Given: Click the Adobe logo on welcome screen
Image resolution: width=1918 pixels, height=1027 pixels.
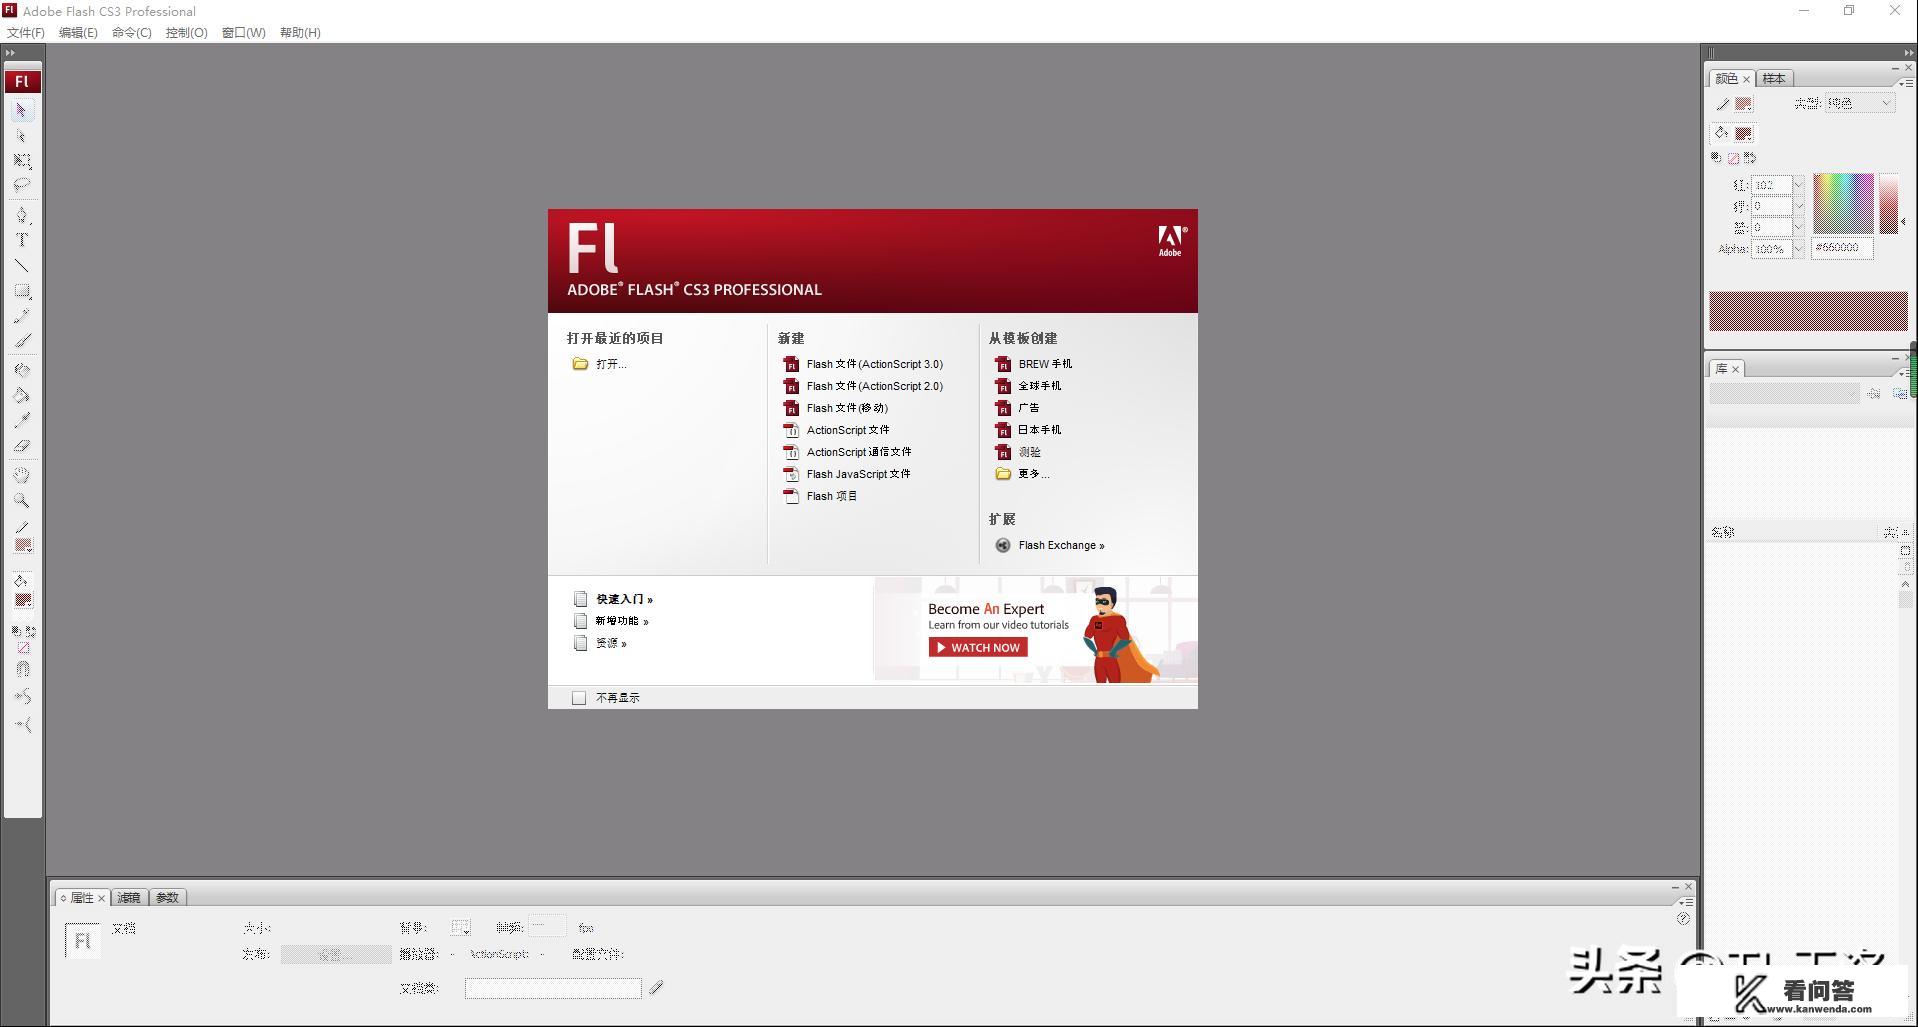Looking at the screenshot, I should click(x=1171, y=241).
